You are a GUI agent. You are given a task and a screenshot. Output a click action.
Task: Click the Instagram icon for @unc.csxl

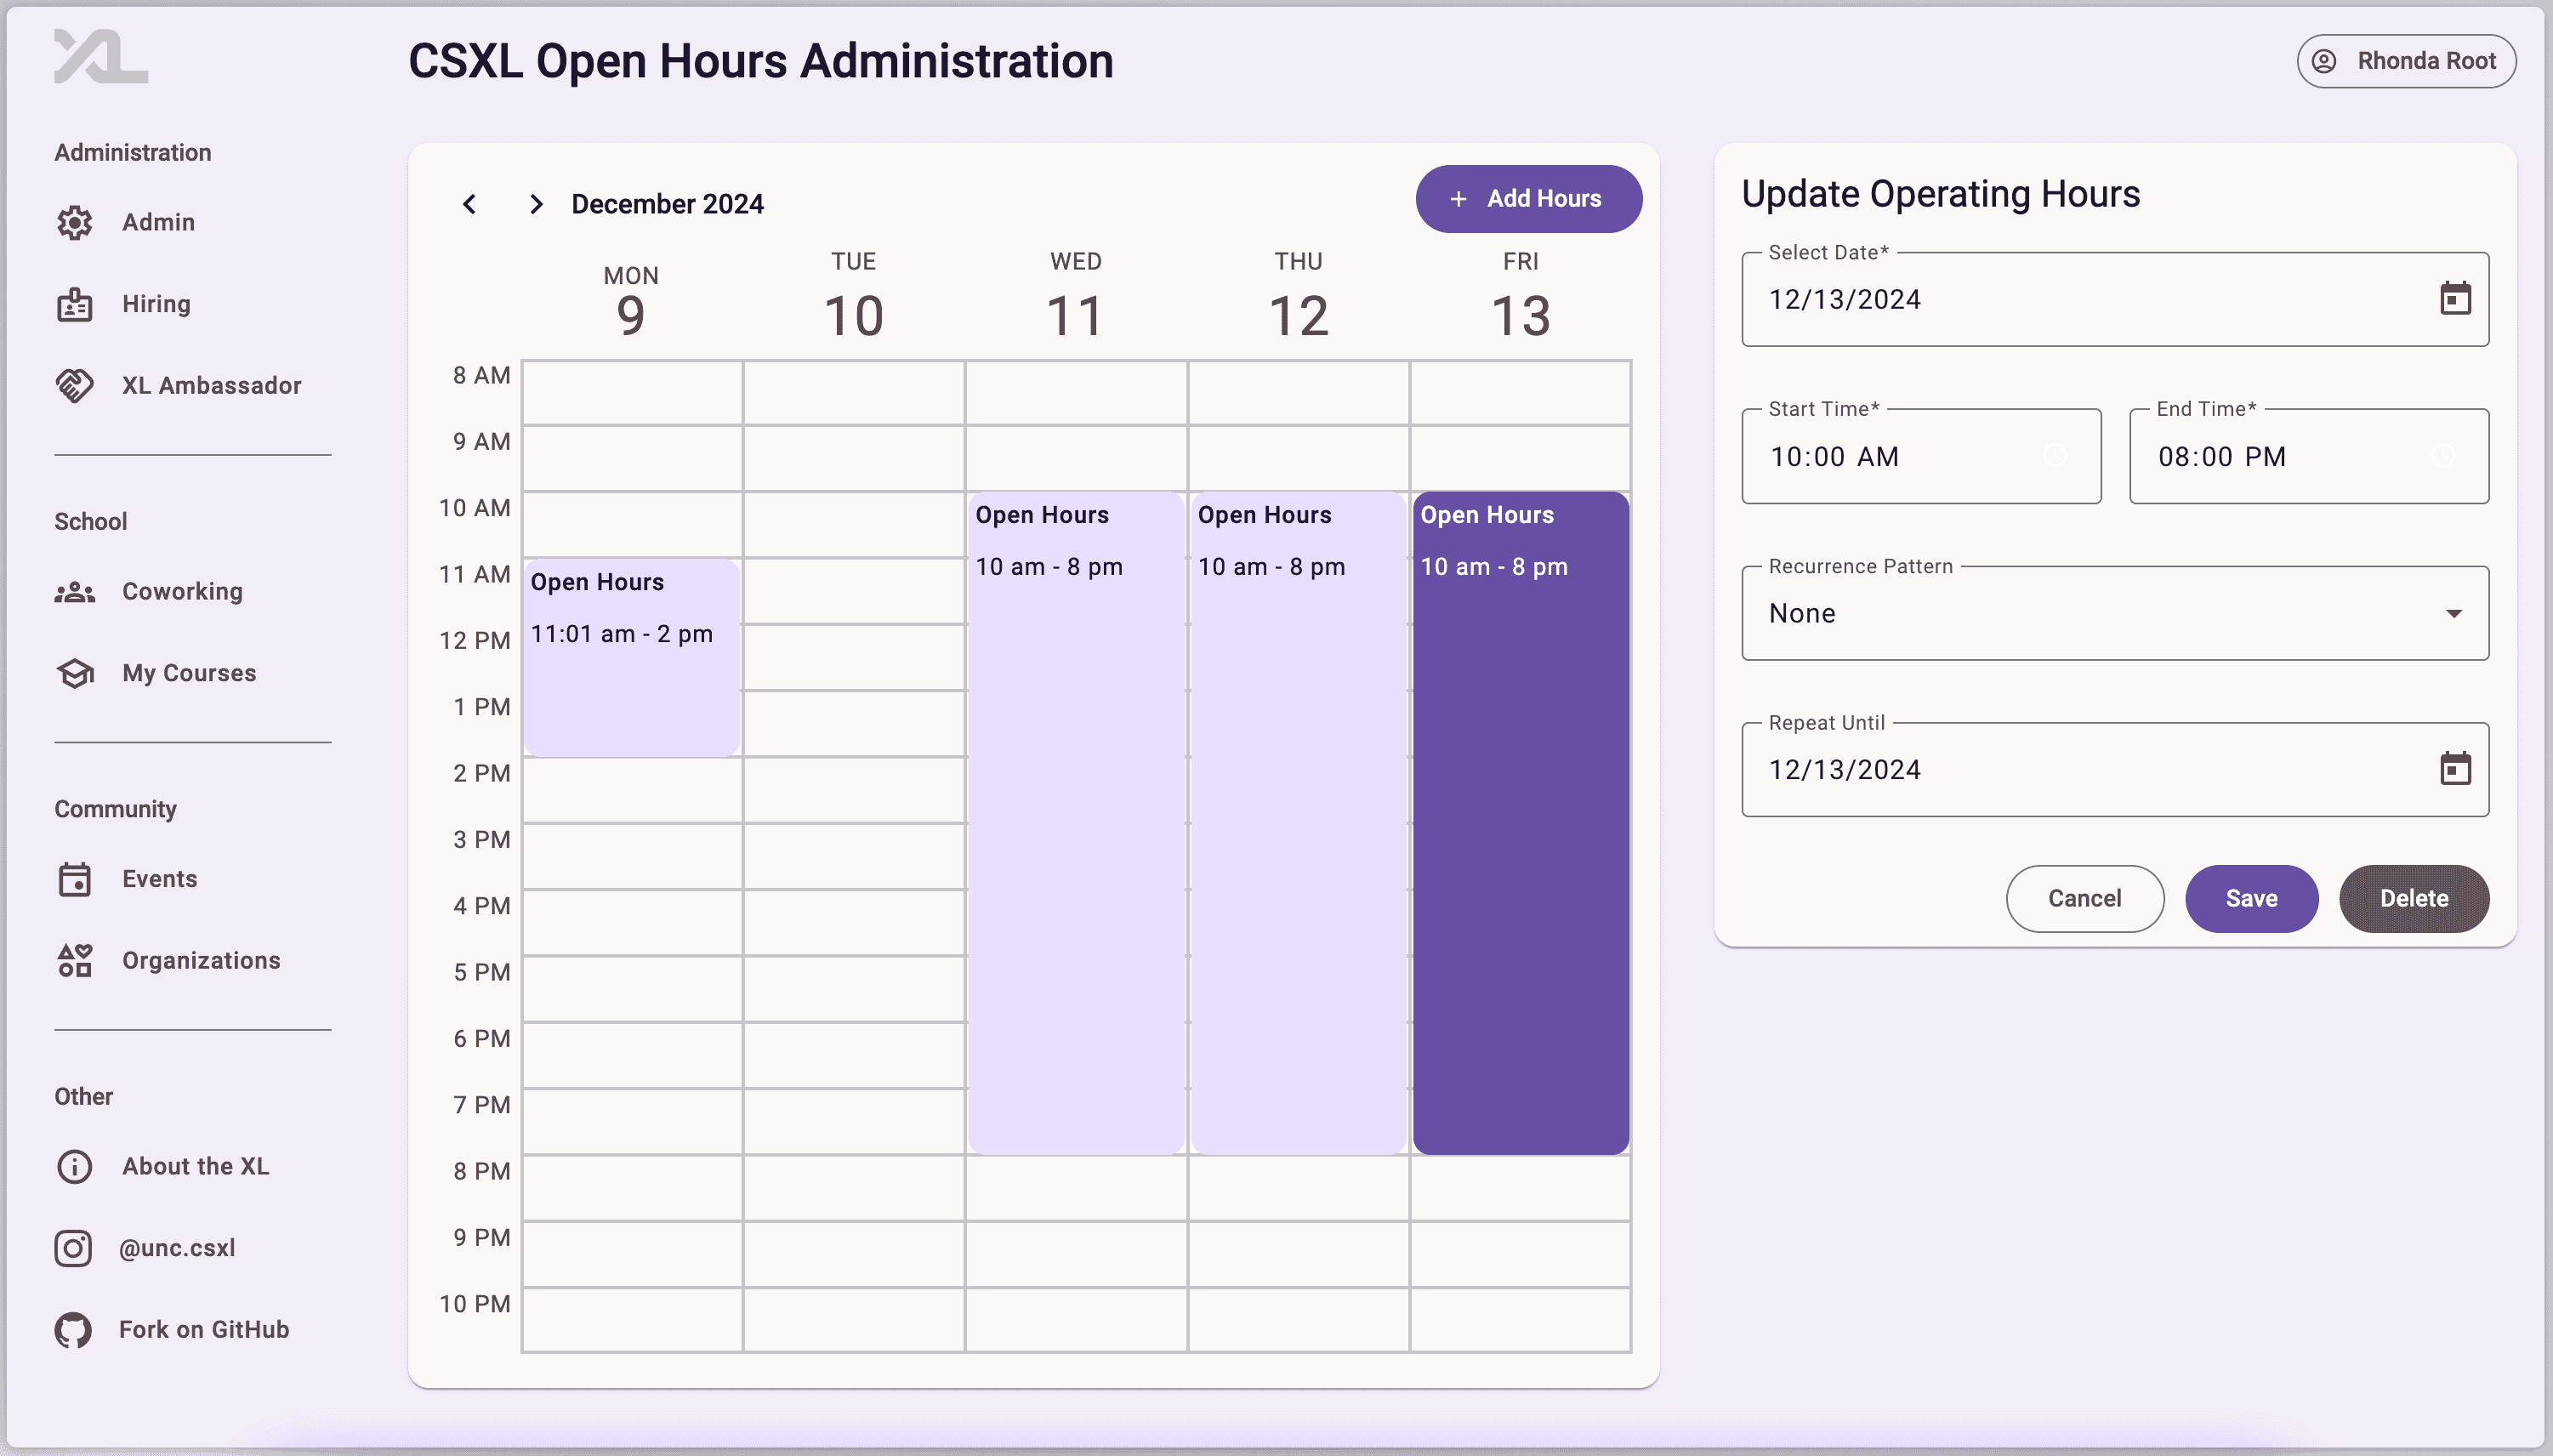coord(73,1248)
